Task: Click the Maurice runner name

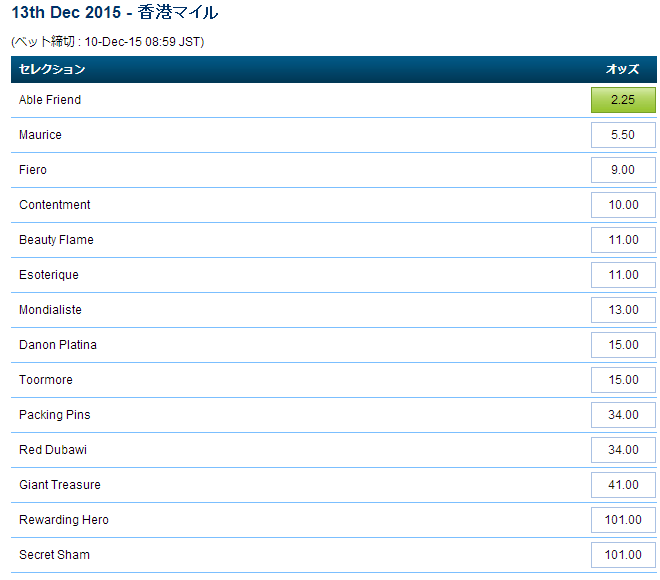Action: coord(40,135)
